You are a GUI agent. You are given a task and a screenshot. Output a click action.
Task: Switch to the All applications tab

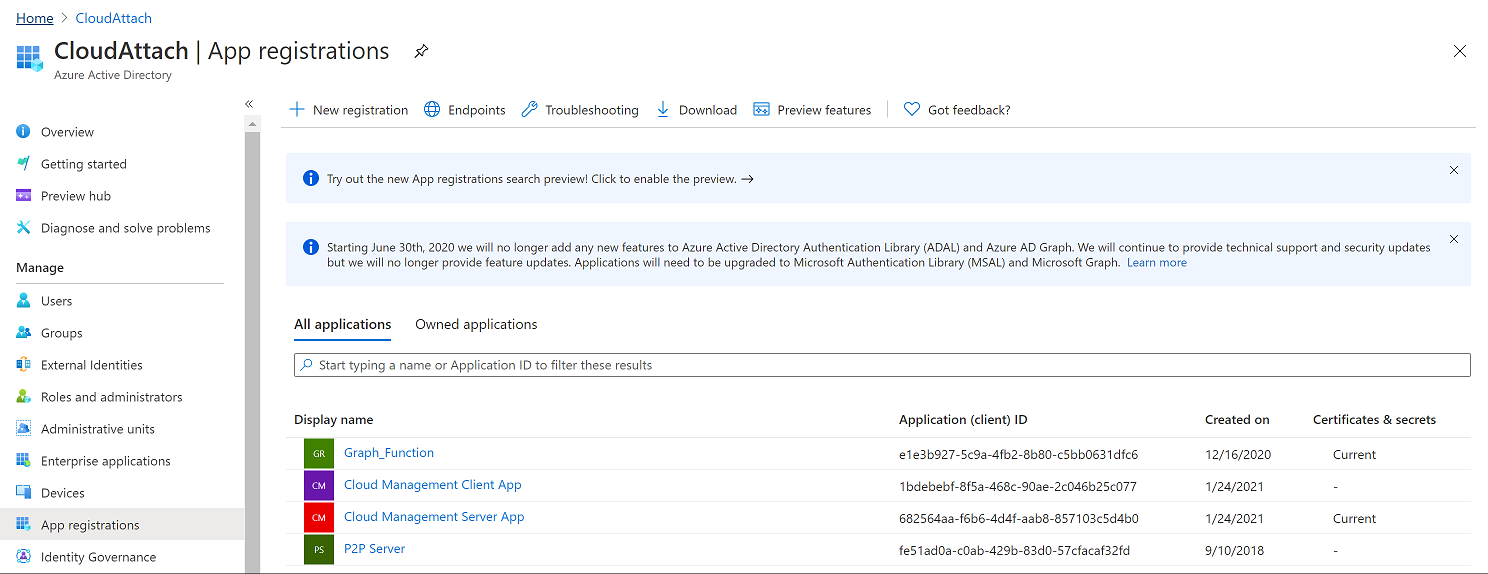pyautogui.click(x=343, y=325)
